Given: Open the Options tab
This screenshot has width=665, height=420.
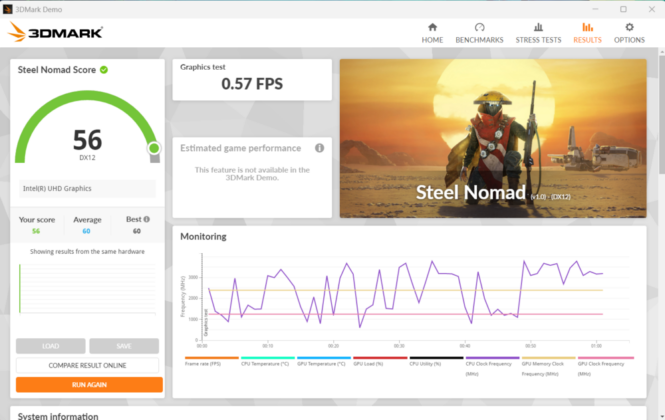Looking at the screenshot, I should (x=629, y=33).
